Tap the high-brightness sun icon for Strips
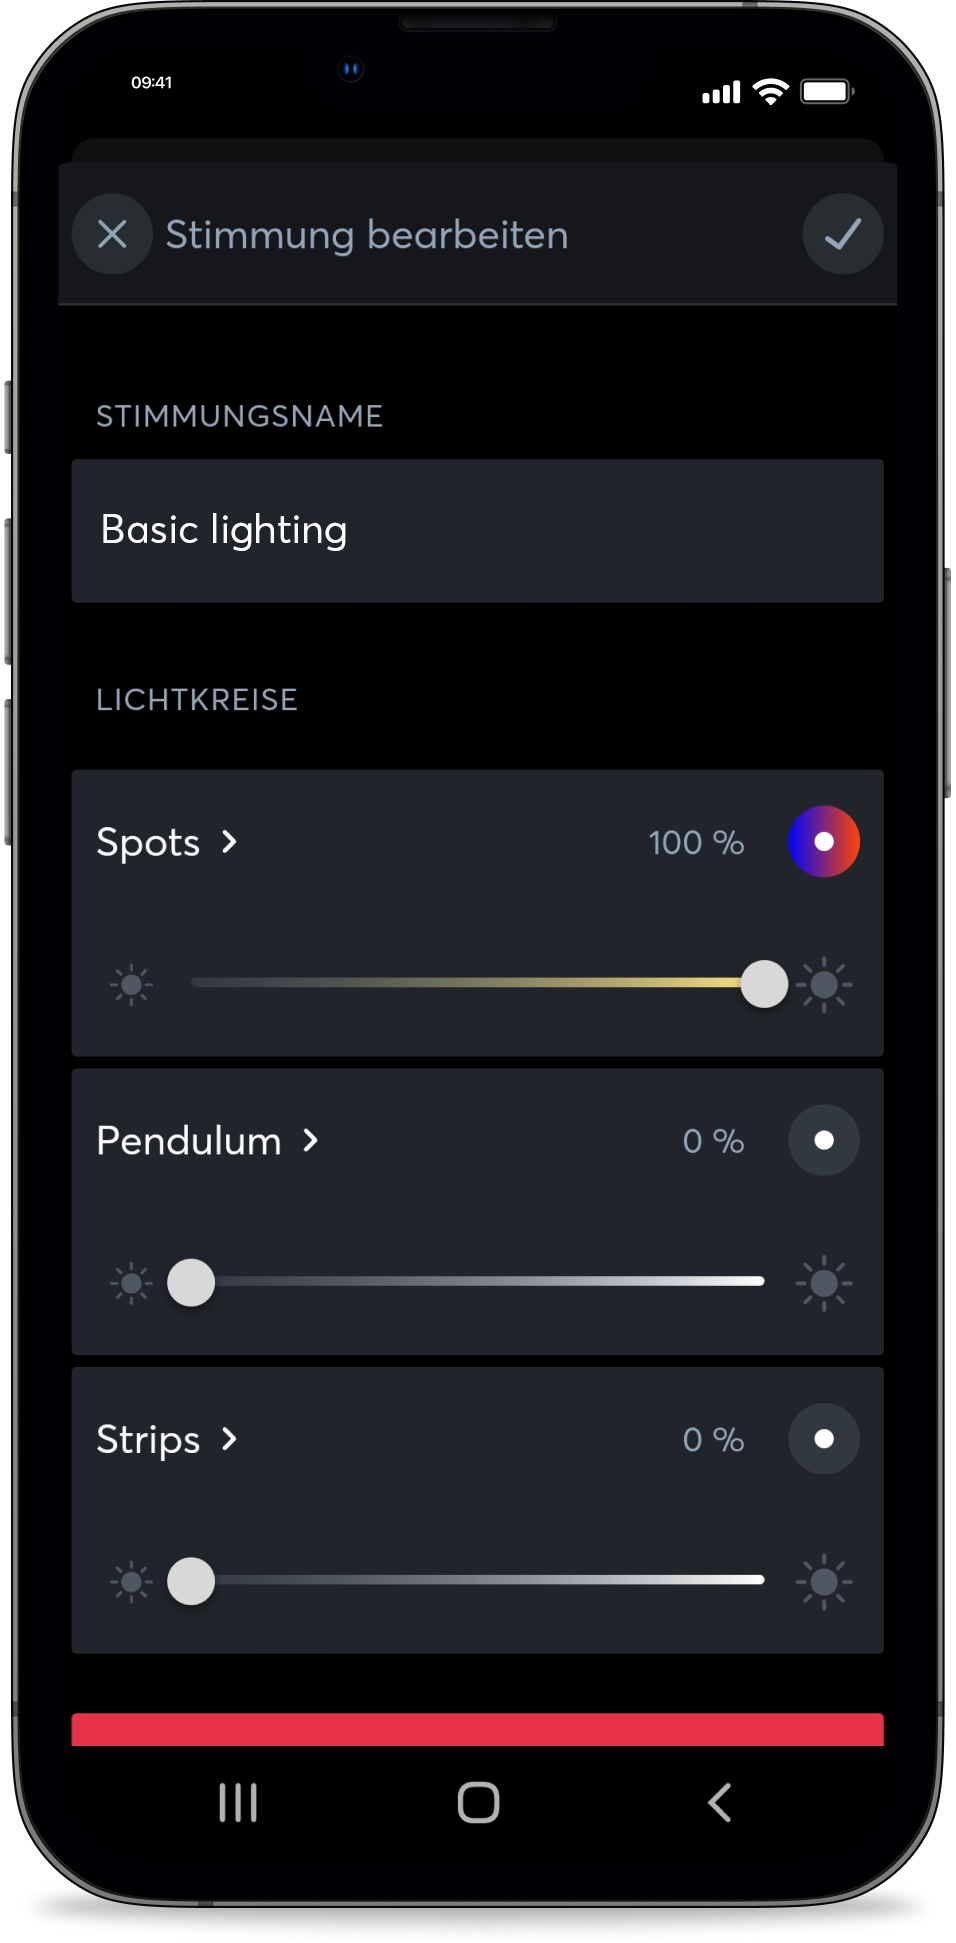 (824, 1581)
